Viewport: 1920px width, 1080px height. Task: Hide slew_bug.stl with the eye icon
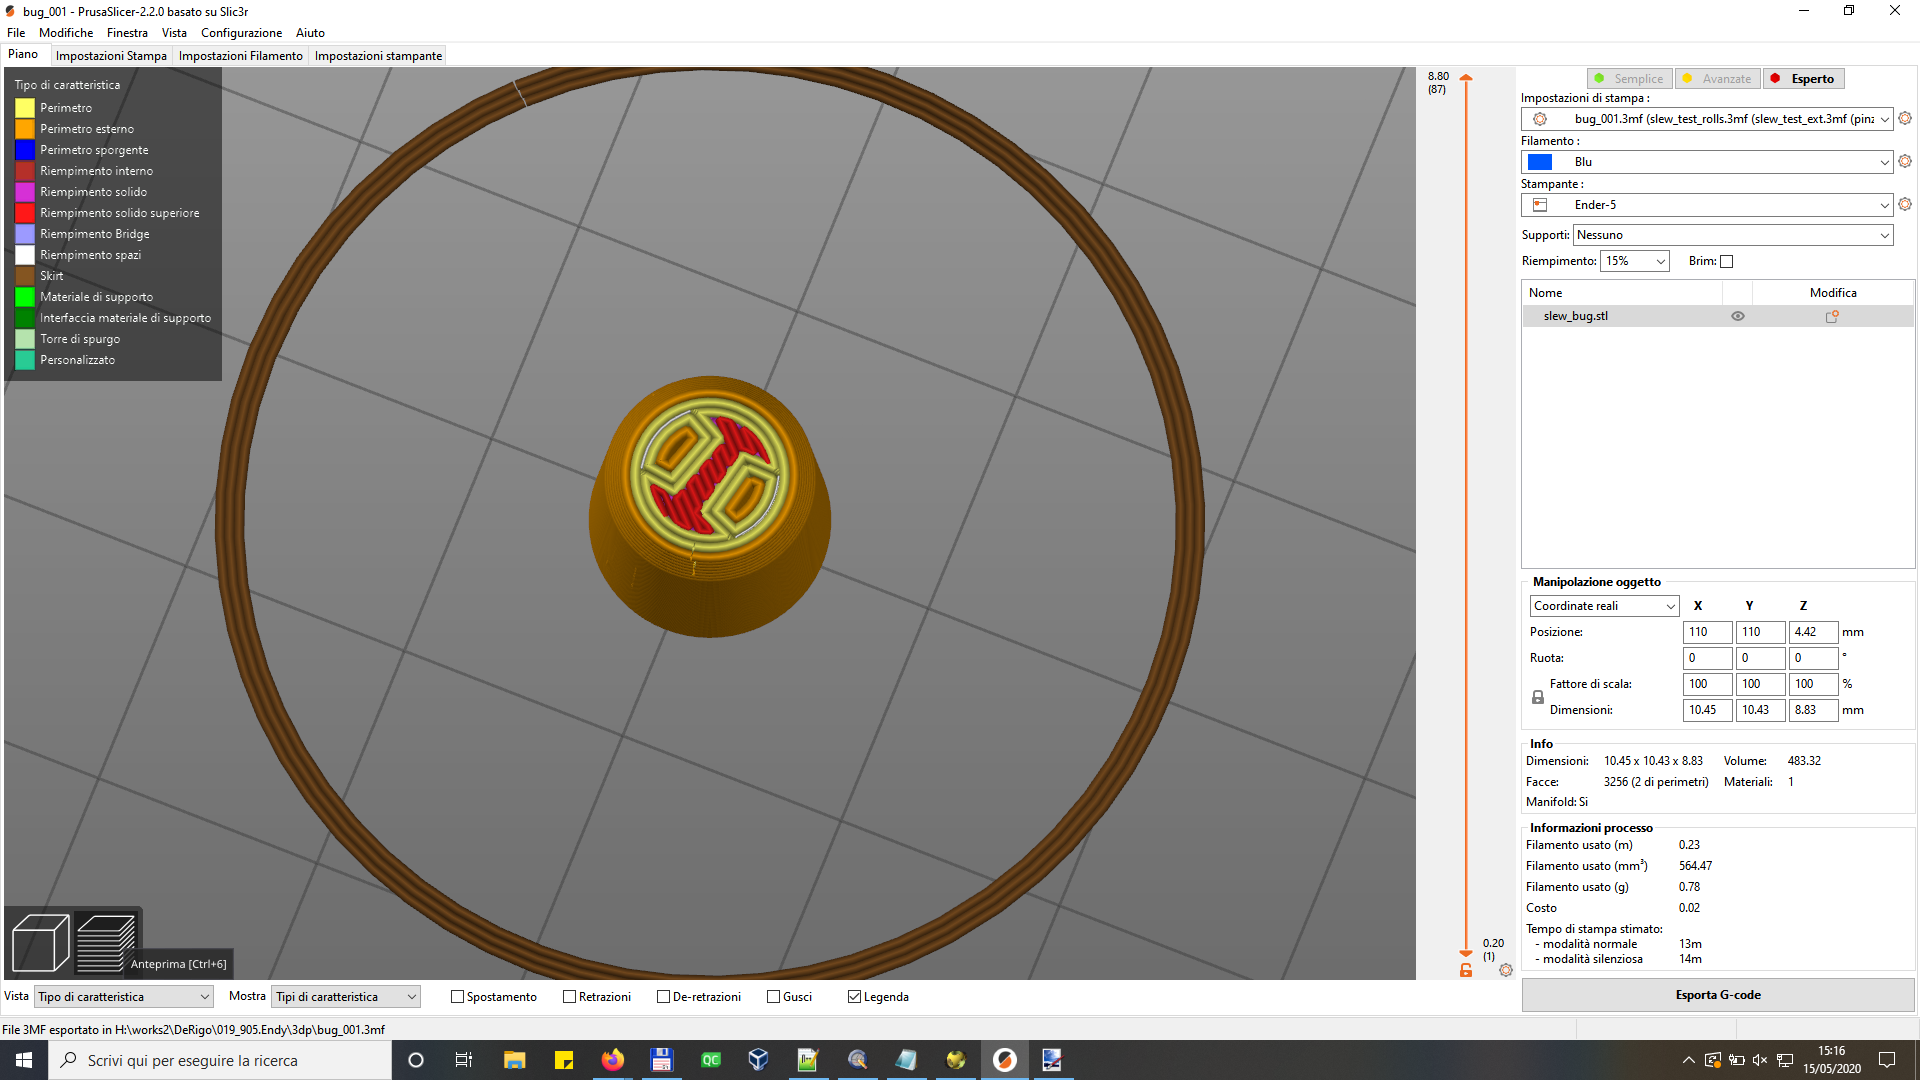coord(1738,316)
